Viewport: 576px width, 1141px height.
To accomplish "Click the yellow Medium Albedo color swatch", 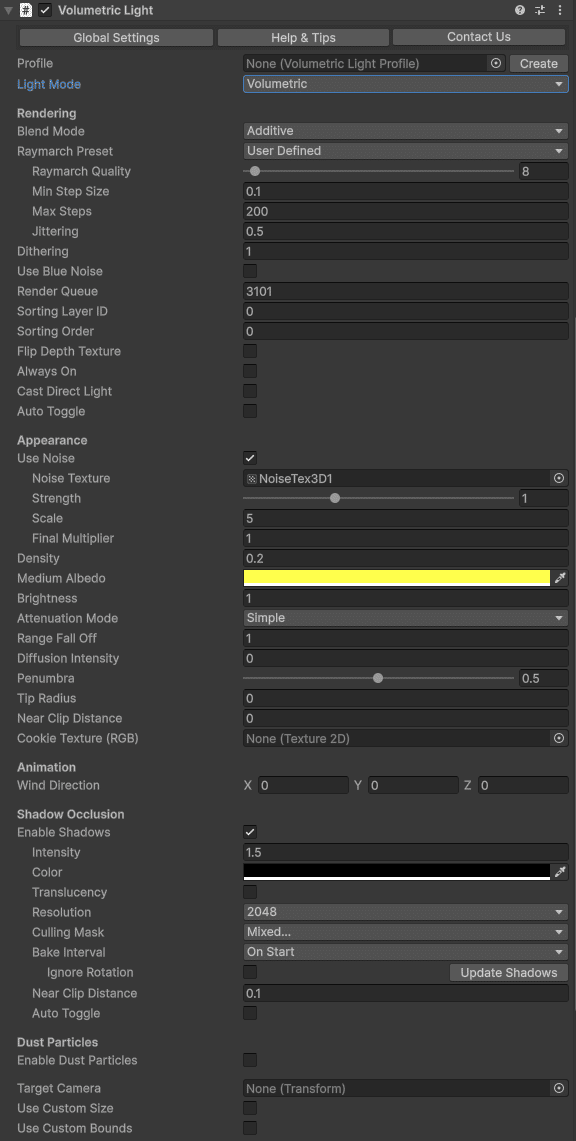I will (x=395, y=578).
